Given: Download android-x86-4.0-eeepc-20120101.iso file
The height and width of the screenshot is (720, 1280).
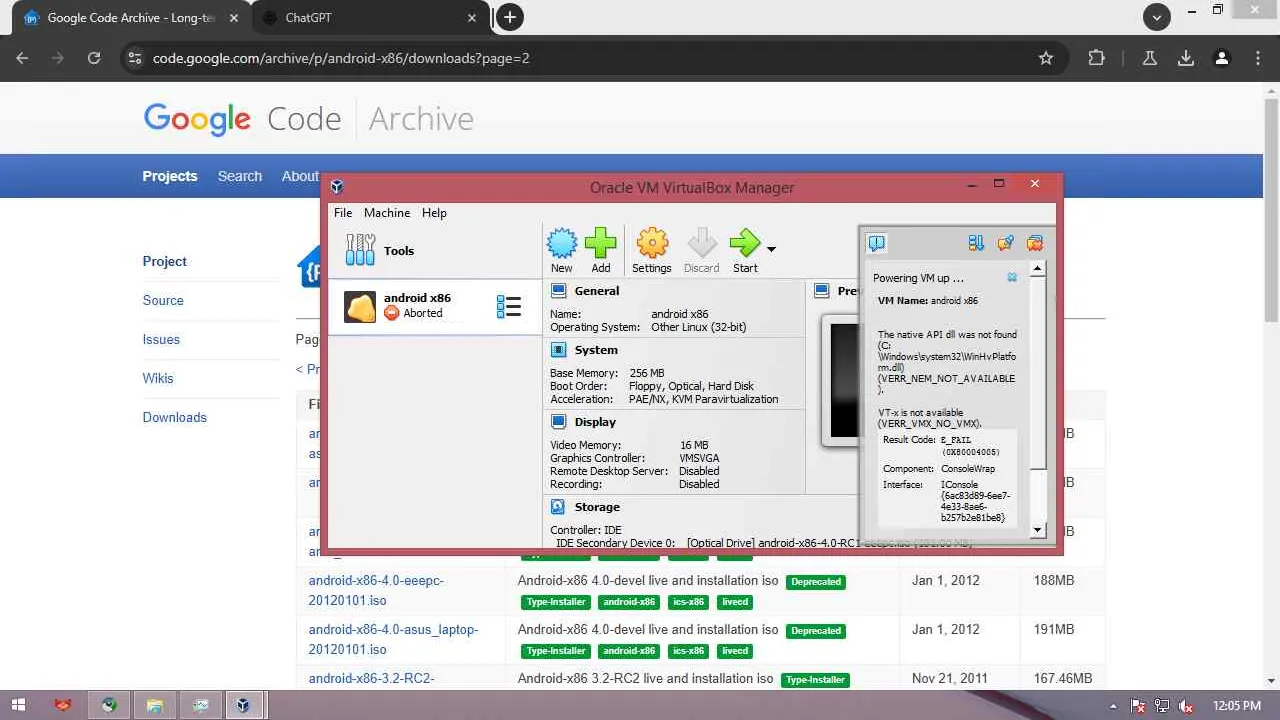Looking at the screenshot, I should click(x=376, y=590).
